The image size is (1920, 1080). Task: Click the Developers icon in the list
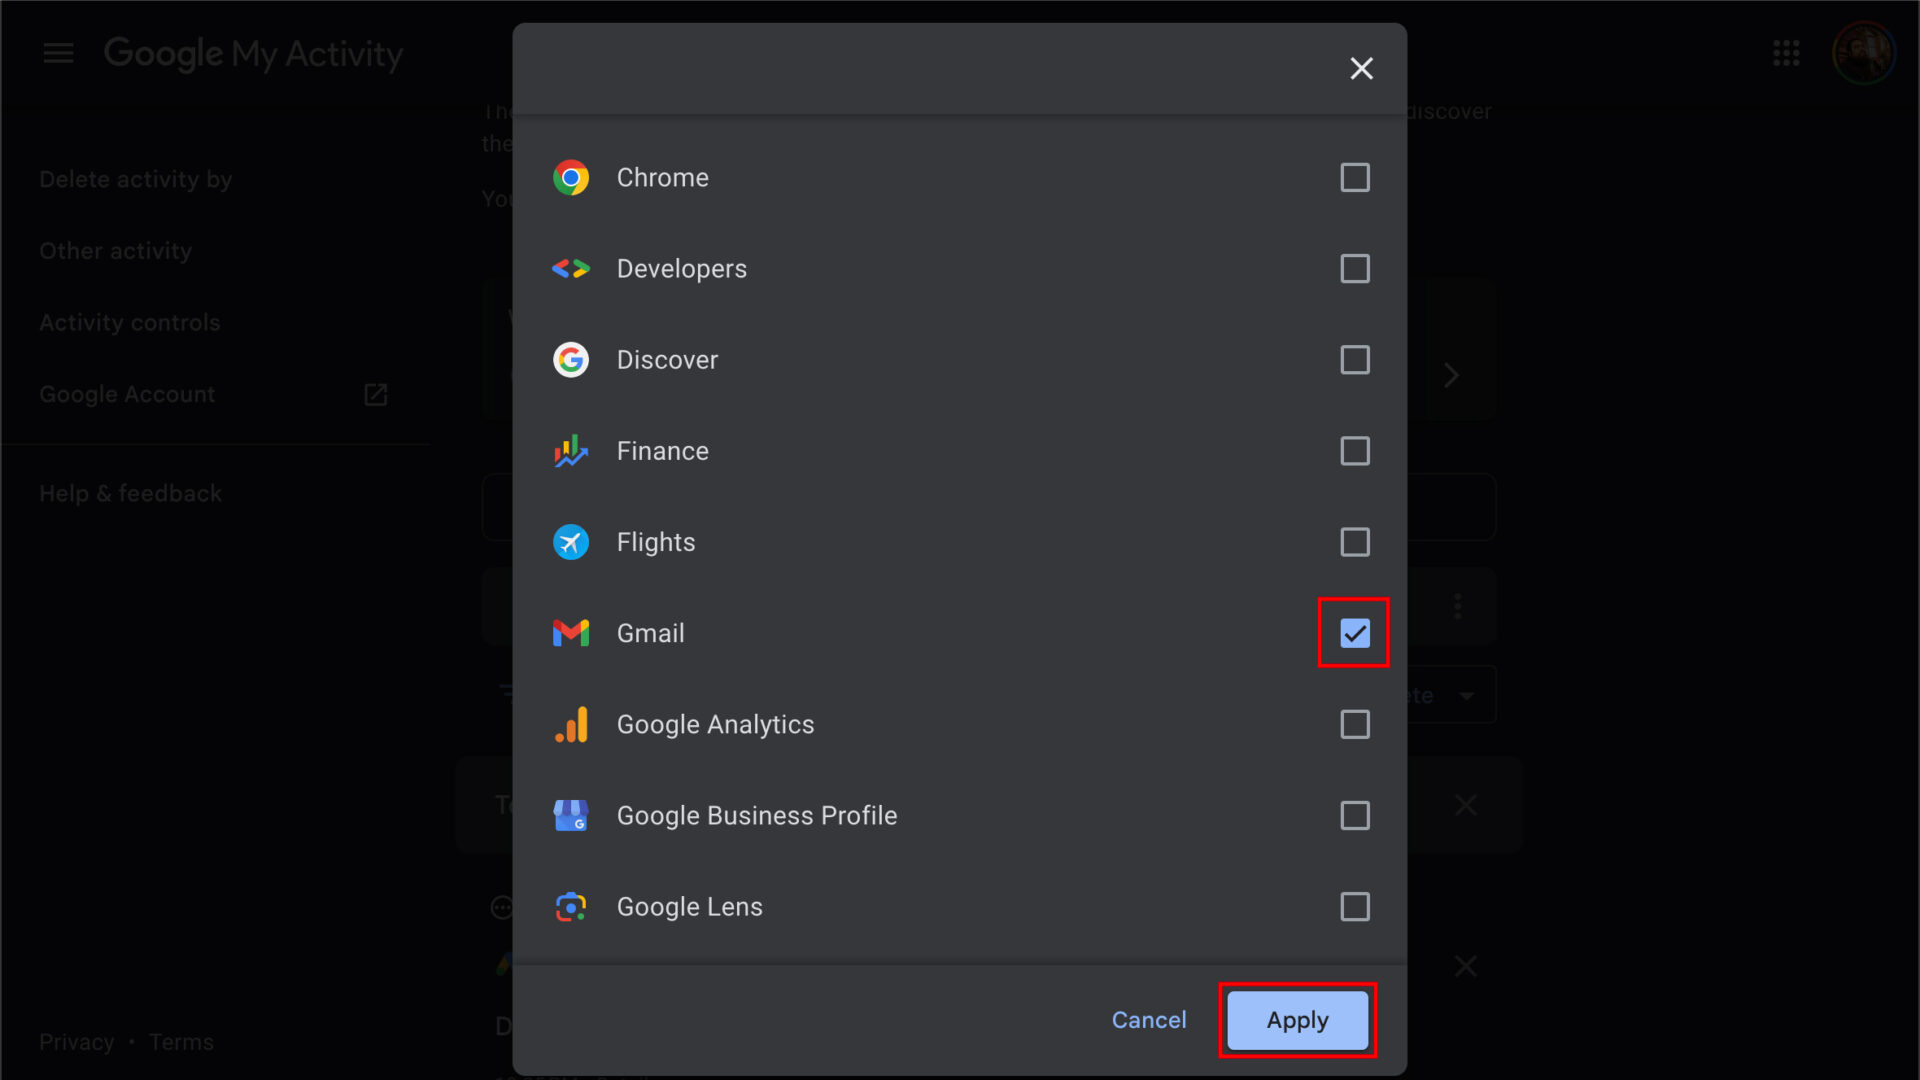pyautogui.click(x=570, y=268)
